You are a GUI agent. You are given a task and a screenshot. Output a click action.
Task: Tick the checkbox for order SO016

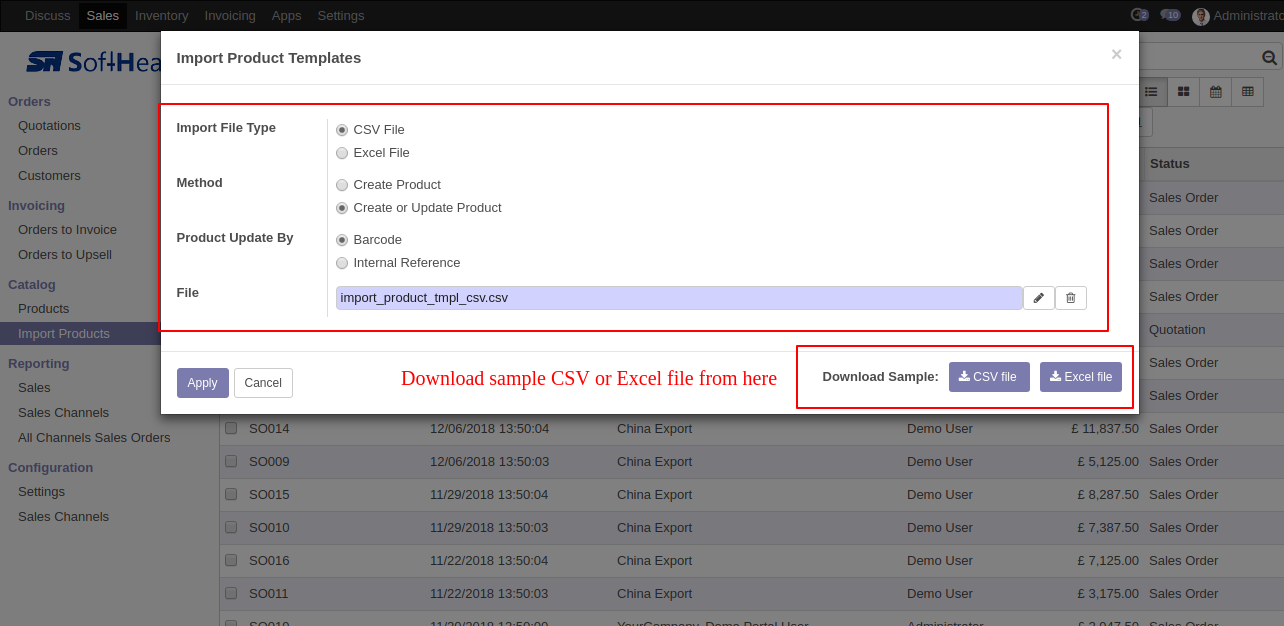(231, 560)
